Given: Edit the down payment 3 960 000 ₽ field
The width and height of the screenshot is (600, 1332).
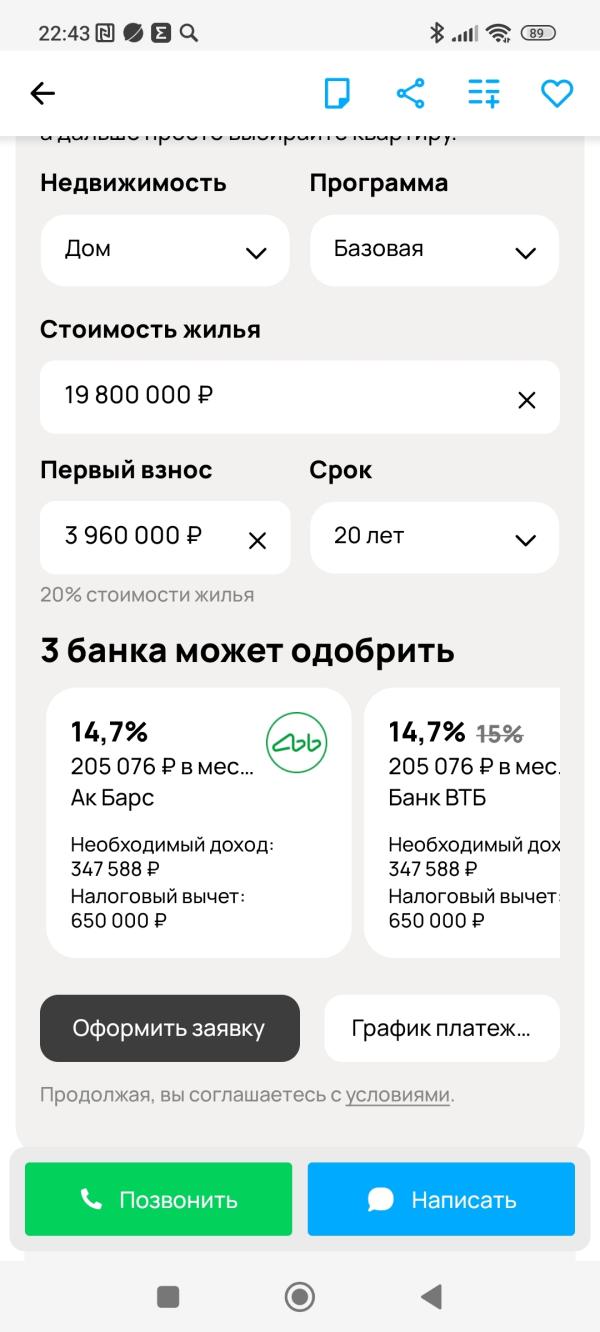Looking at the screenshot, I should pos(165,538).
